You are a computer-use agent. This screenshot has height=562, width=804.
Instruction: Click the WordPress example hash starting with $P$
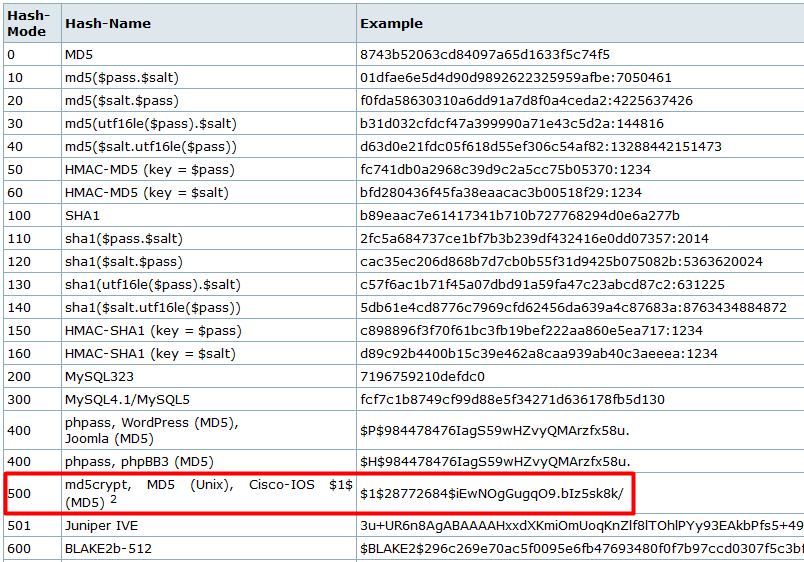coord(495,430)
